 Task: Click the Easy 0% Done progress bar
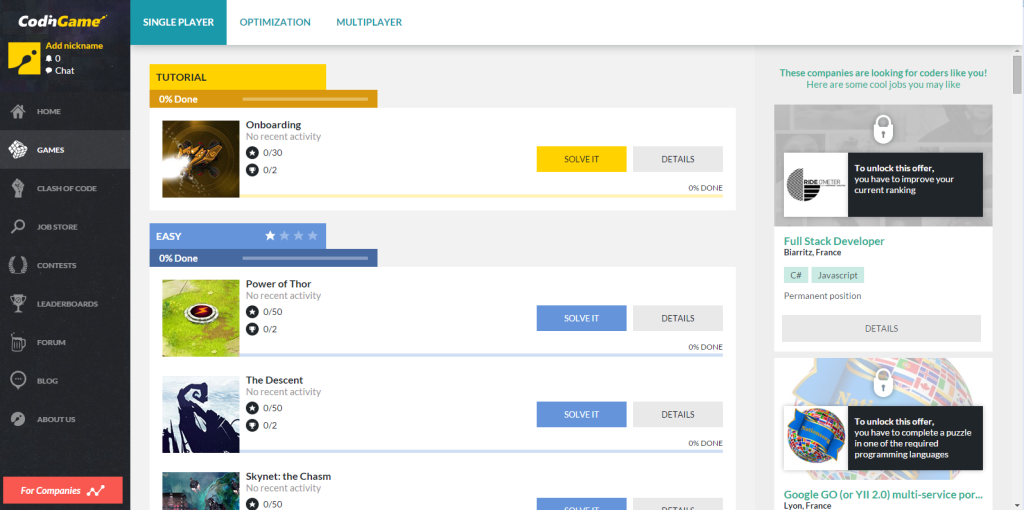[305, 259]
